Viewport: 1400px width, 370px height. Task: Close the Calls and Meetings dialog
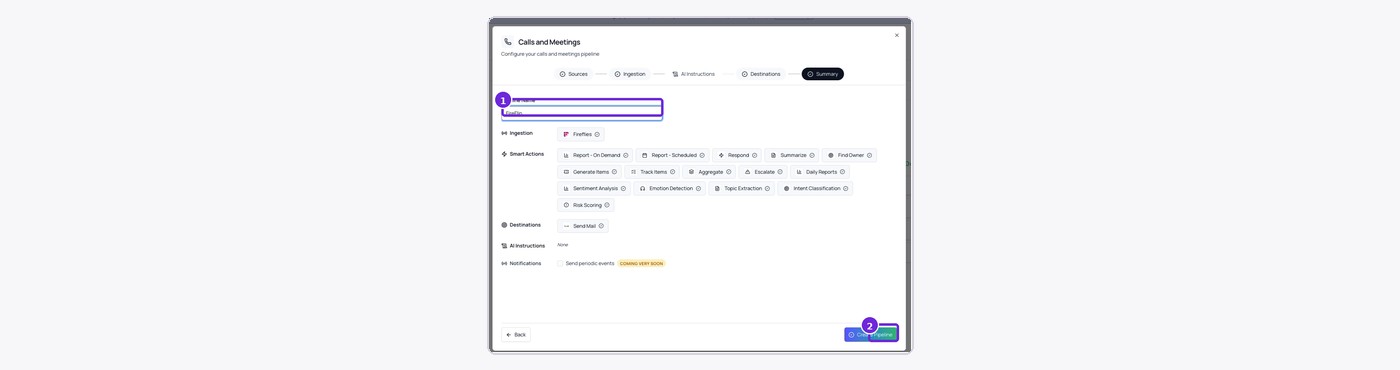click(x=897, y=35)
